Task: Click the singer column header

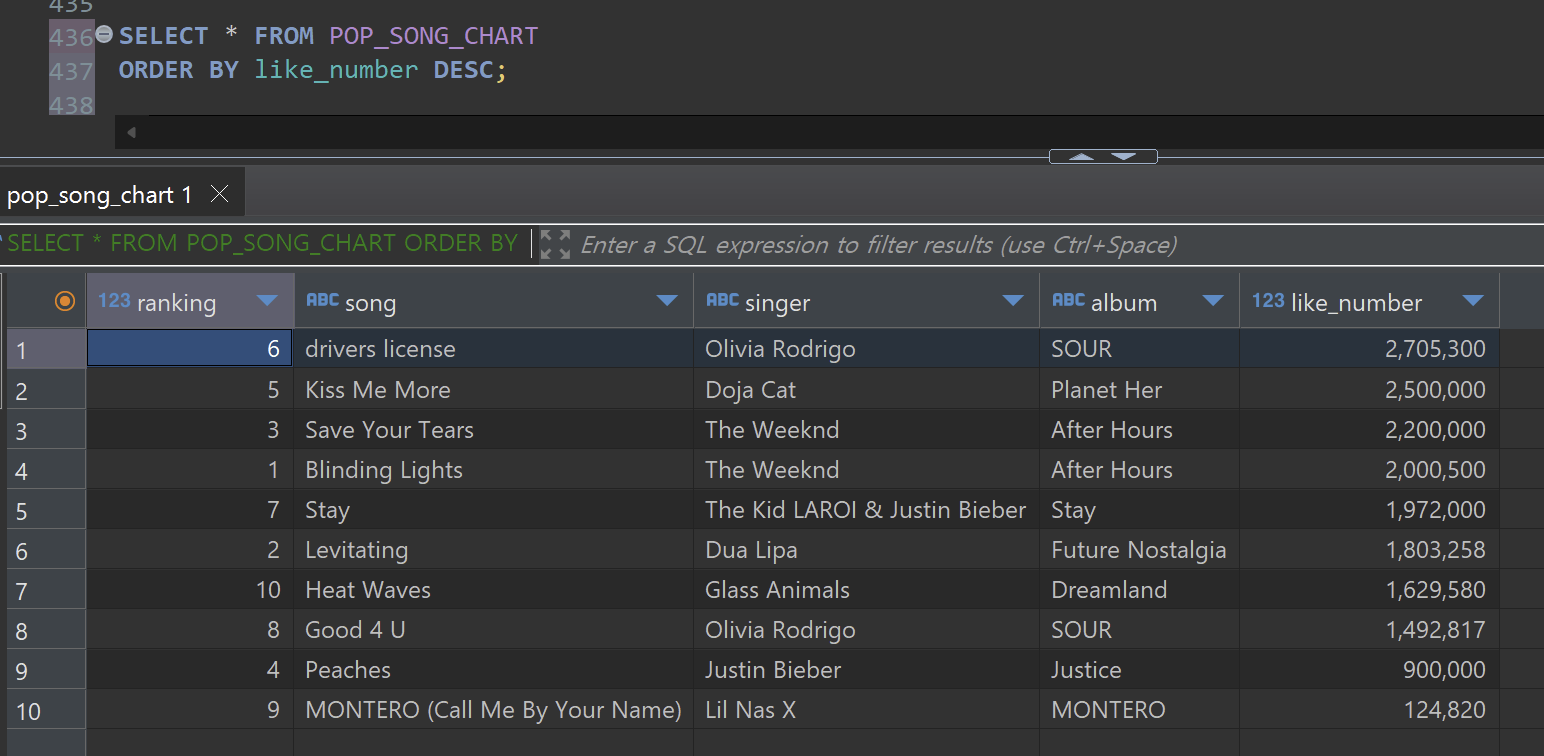Action: click(866, 301)
